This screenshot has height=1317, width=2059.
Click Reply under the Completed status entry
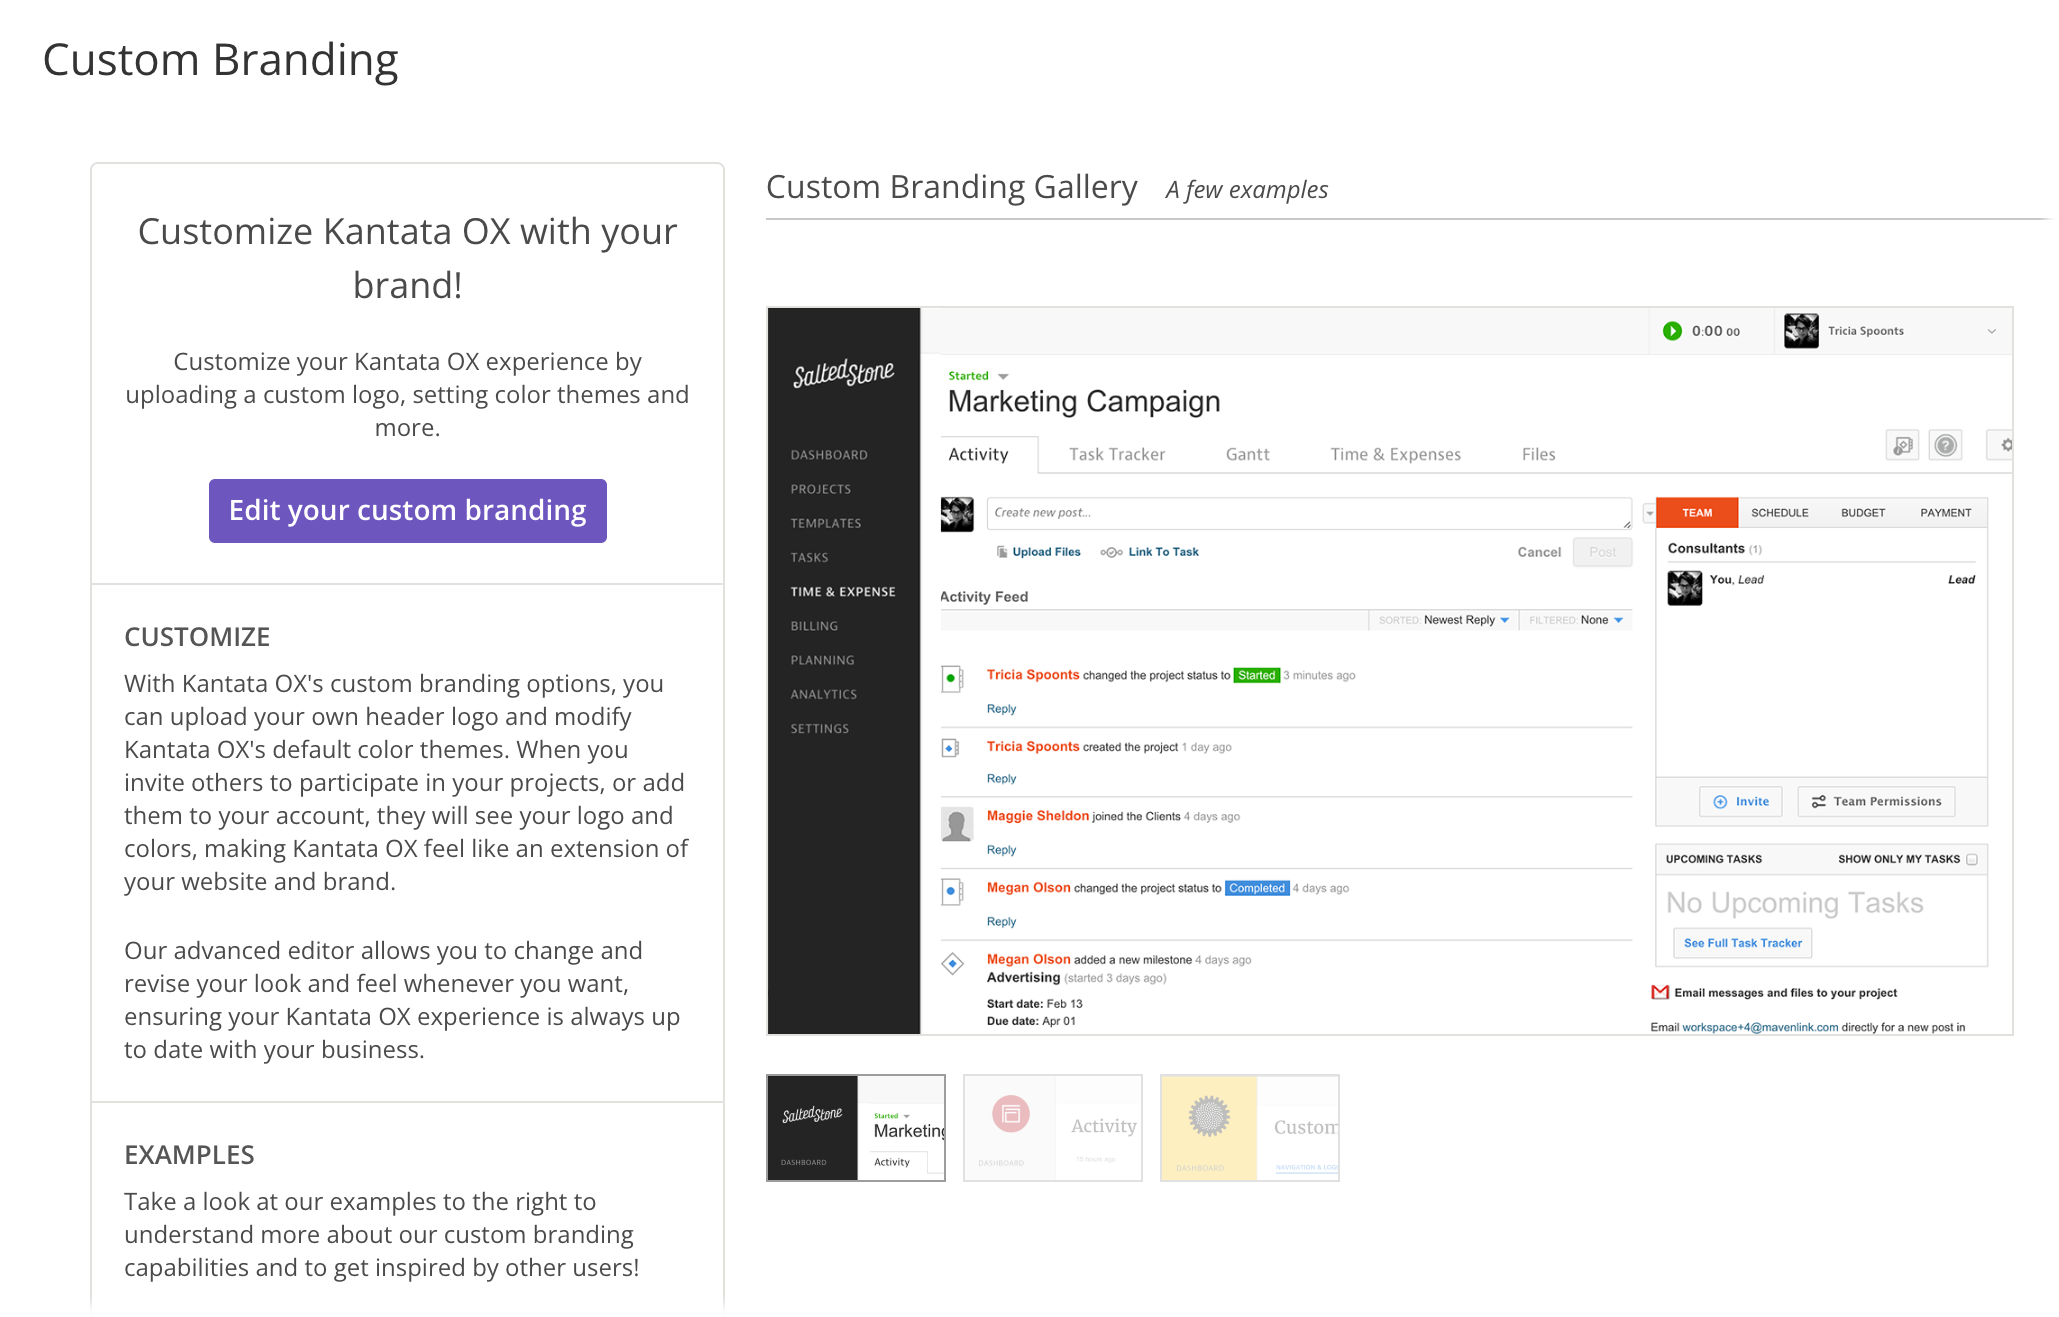tap(1001, 922)
